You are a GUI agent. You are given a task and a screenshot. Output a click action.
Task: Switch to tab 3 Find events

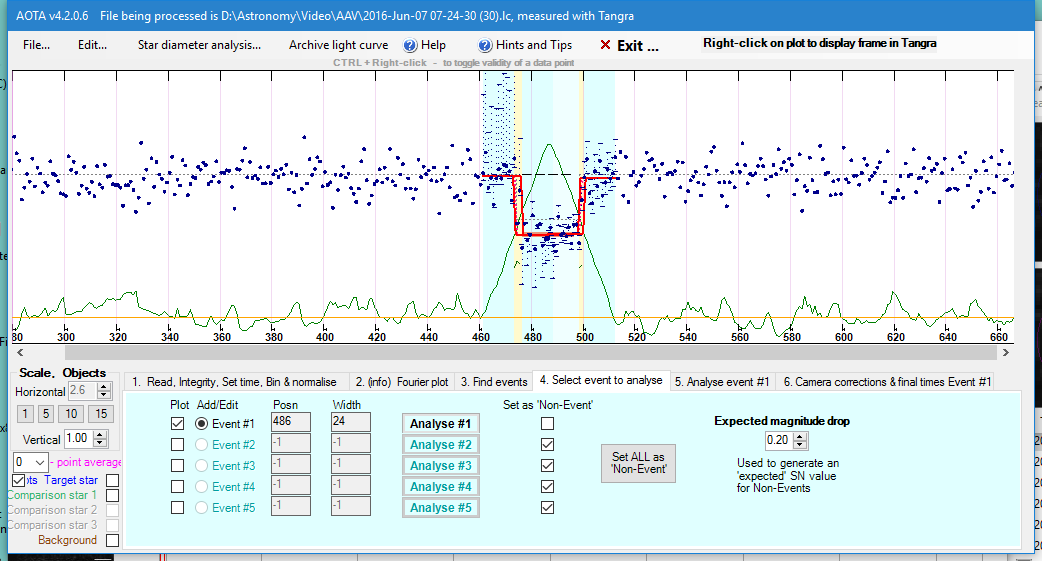[x=494, y=382]
